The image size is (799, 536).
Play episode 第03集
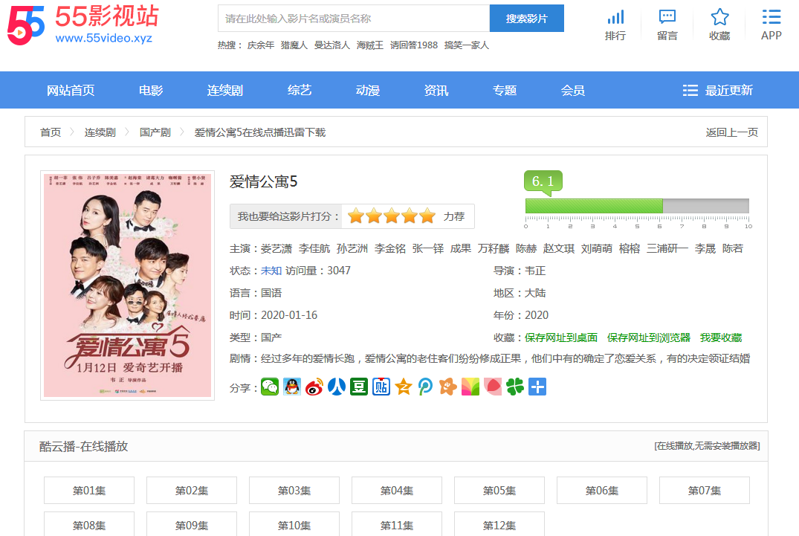[294, 490]
